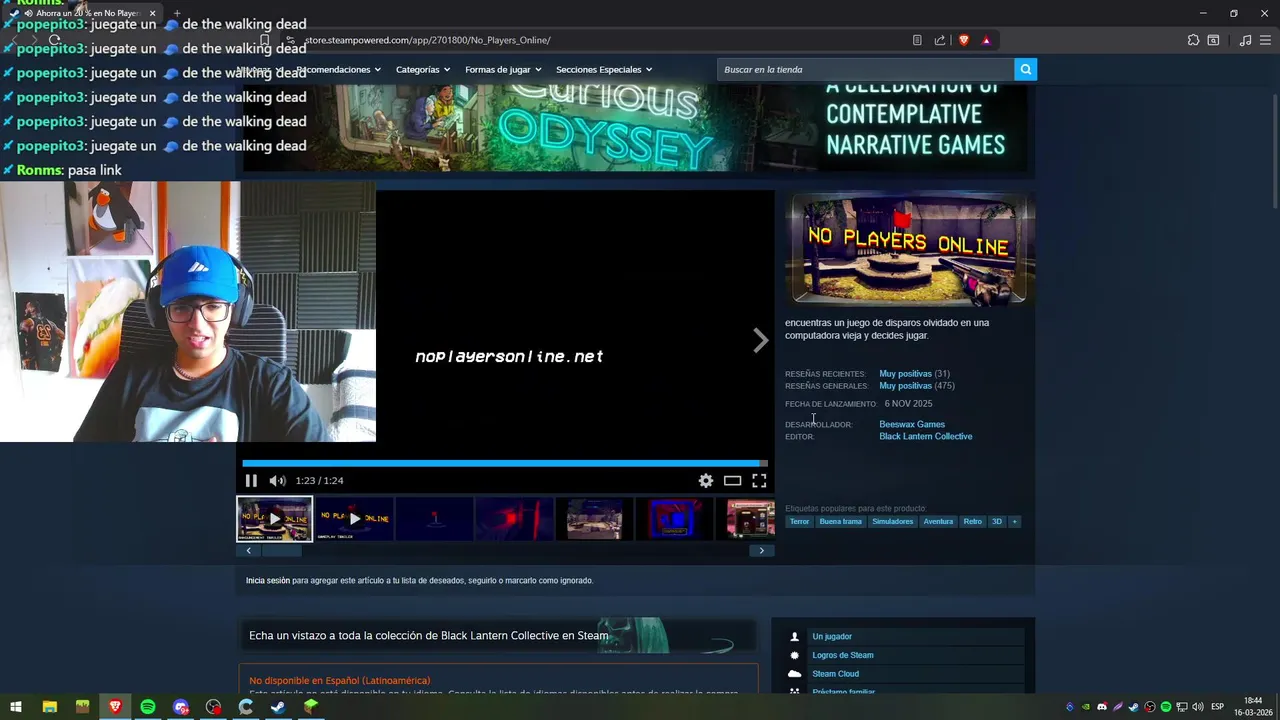1280x720 pixels.
Task: Mute the trailer volume speaker icon
Action: click(277, 481)
